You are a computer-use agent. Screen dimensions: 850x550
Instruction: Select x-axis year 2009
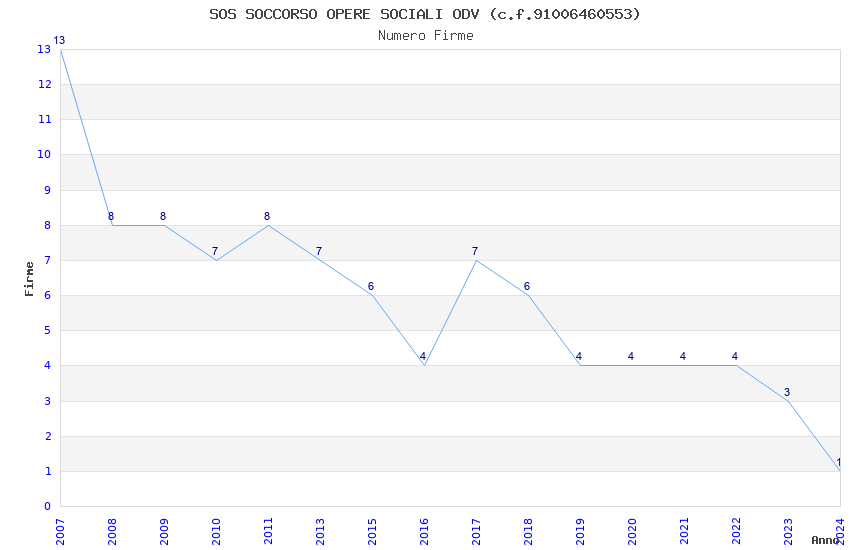click(x=164, y=532)
